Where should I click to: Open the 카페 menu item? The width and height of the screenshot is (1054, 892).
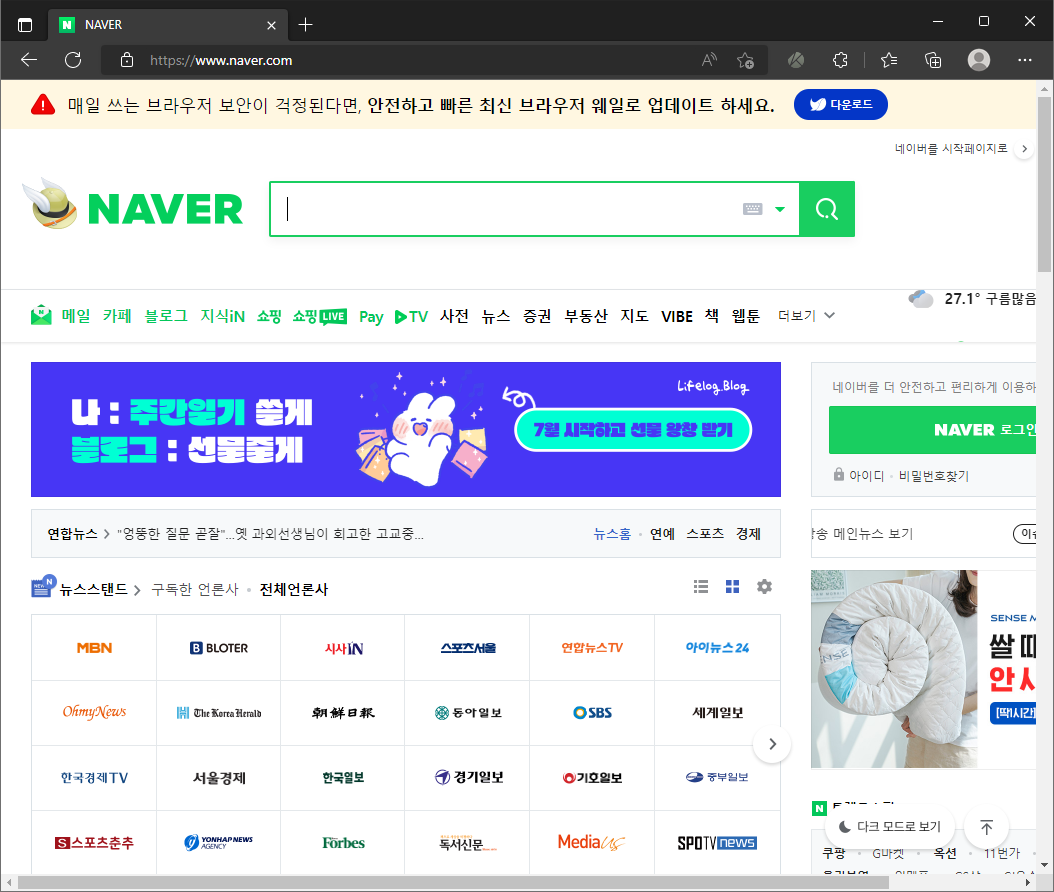tap(117, 316)
